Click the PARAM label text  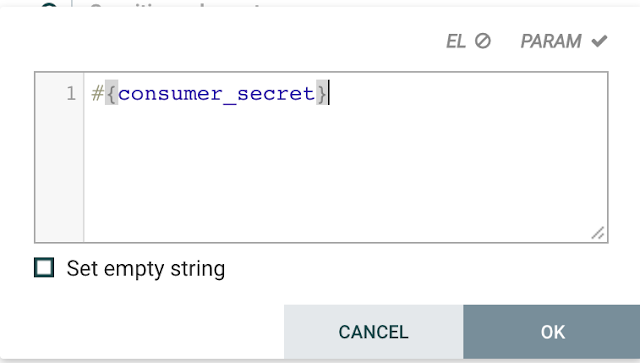[551, 41]
